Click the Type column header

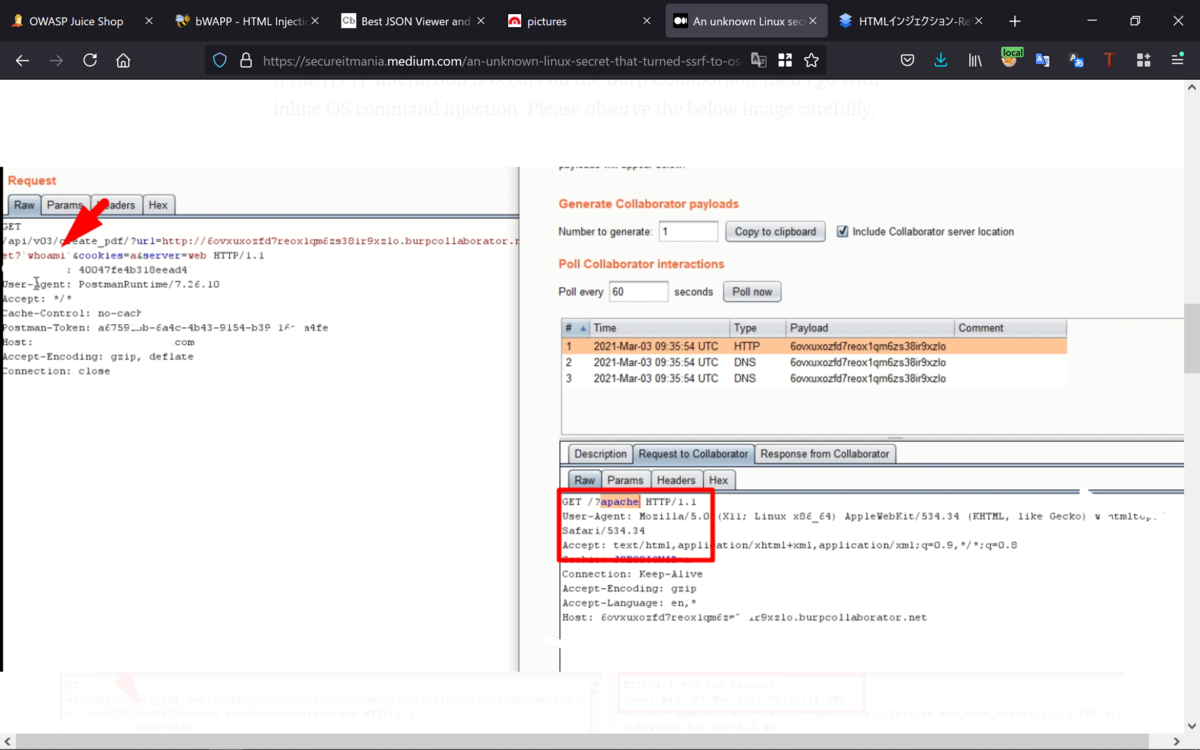coord(757,328)
